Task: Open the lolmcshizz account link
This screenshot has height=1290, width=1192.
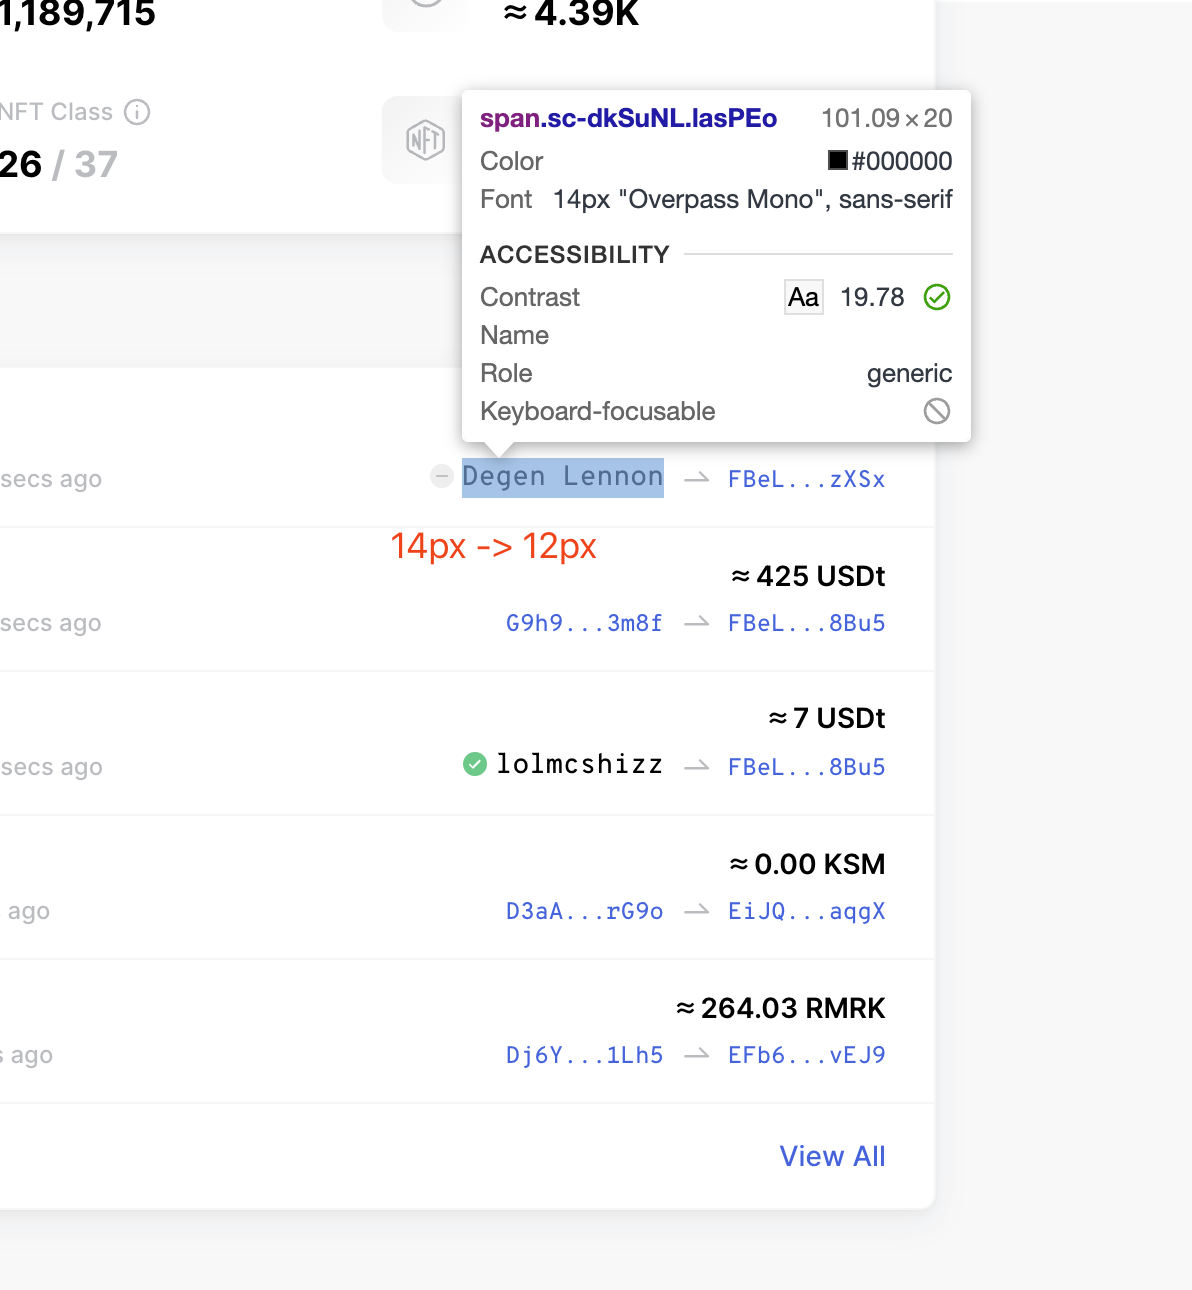Action: pos(580,764)
